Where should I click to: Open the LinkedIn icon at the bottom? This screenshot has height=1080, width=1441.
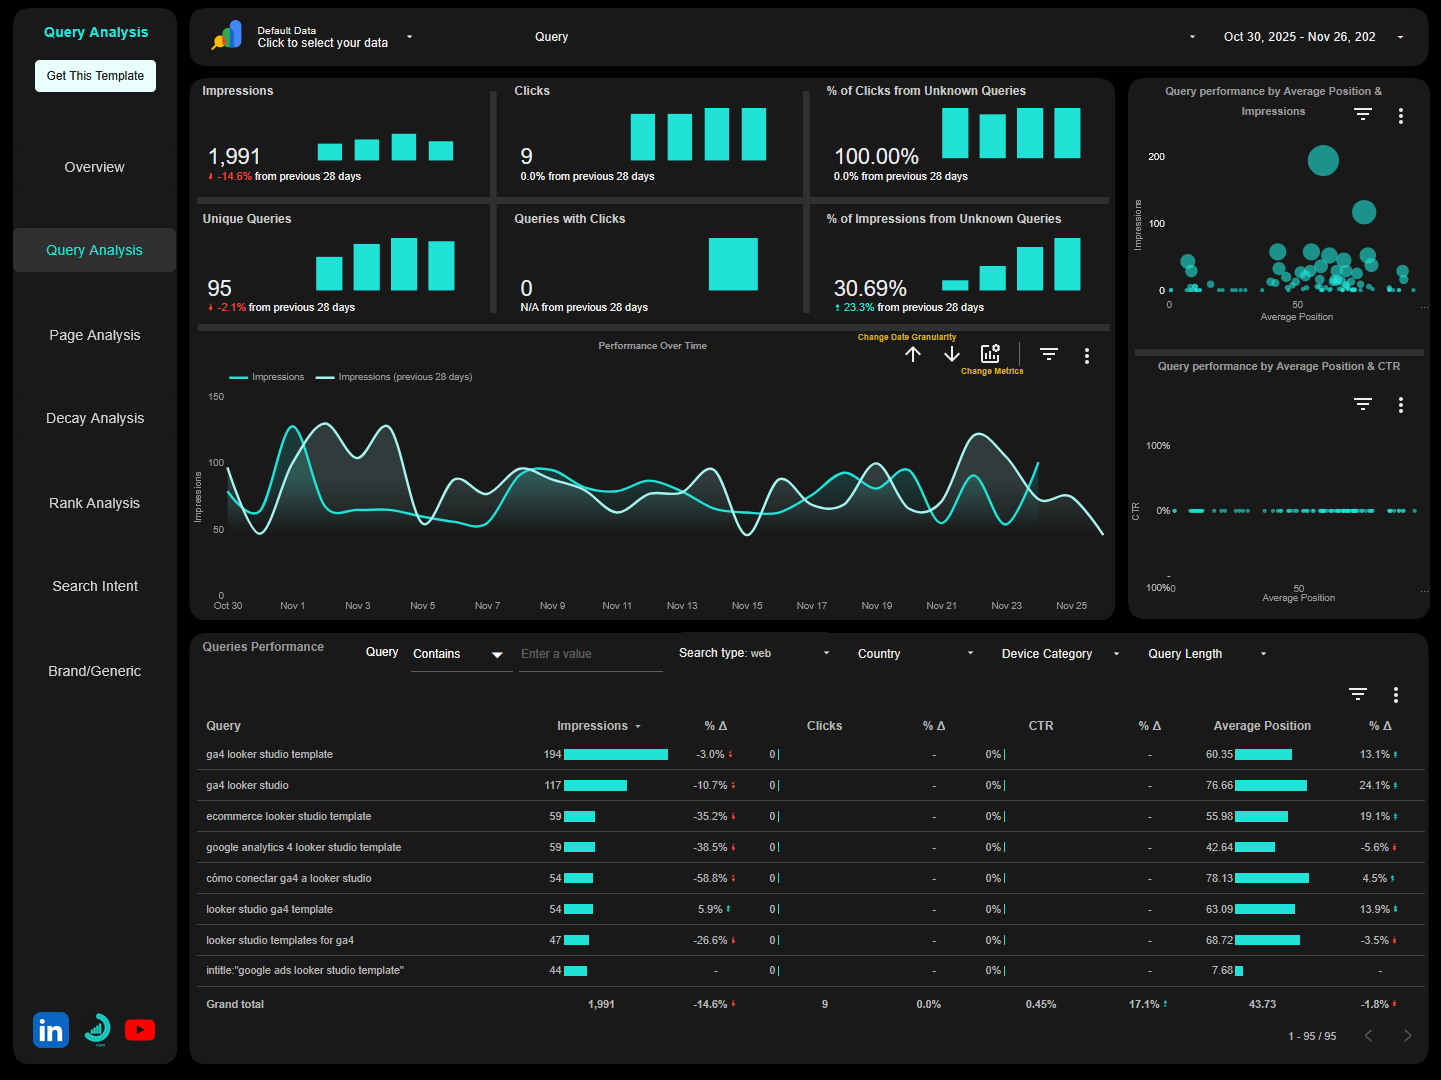point(50,1029)
